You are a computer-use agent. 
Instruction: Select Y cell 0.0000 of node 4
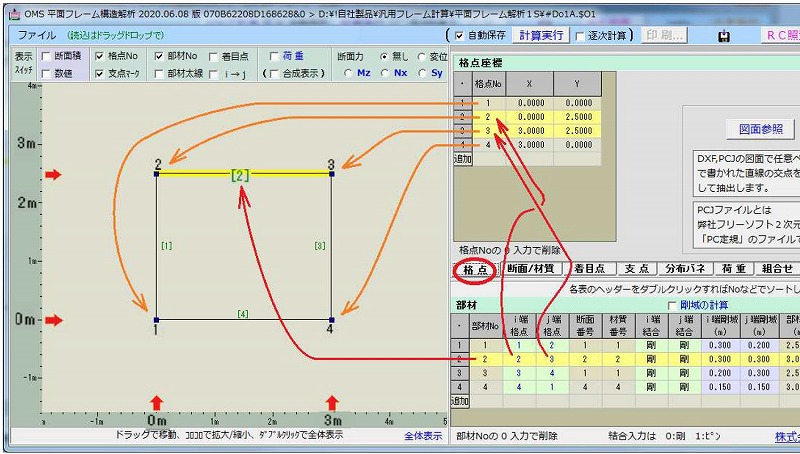[x=578, y=145]
